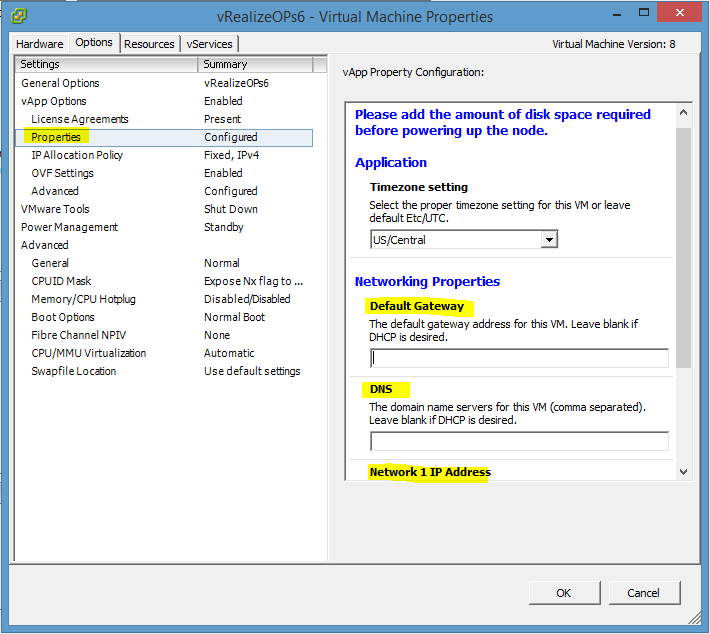Select Fibre Channel NPIV setting
This screenshot has width=710, height=634.
click(x=164, y=335)
